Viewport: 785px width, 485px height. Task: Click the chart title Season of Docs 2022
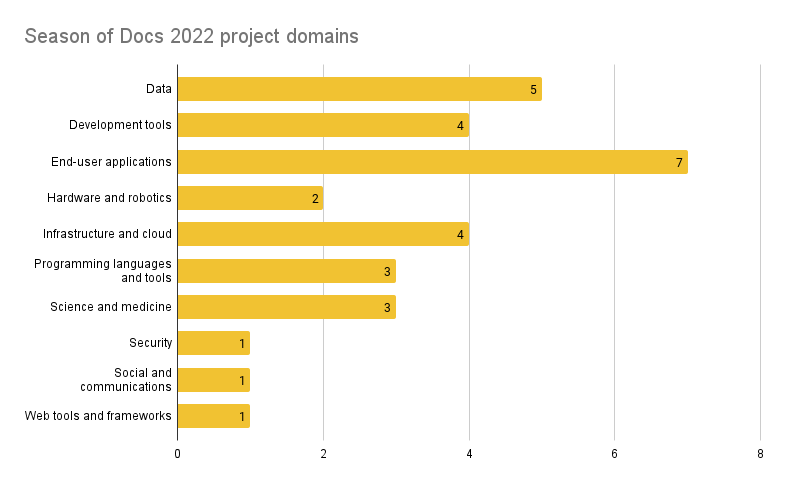[191, 37]
